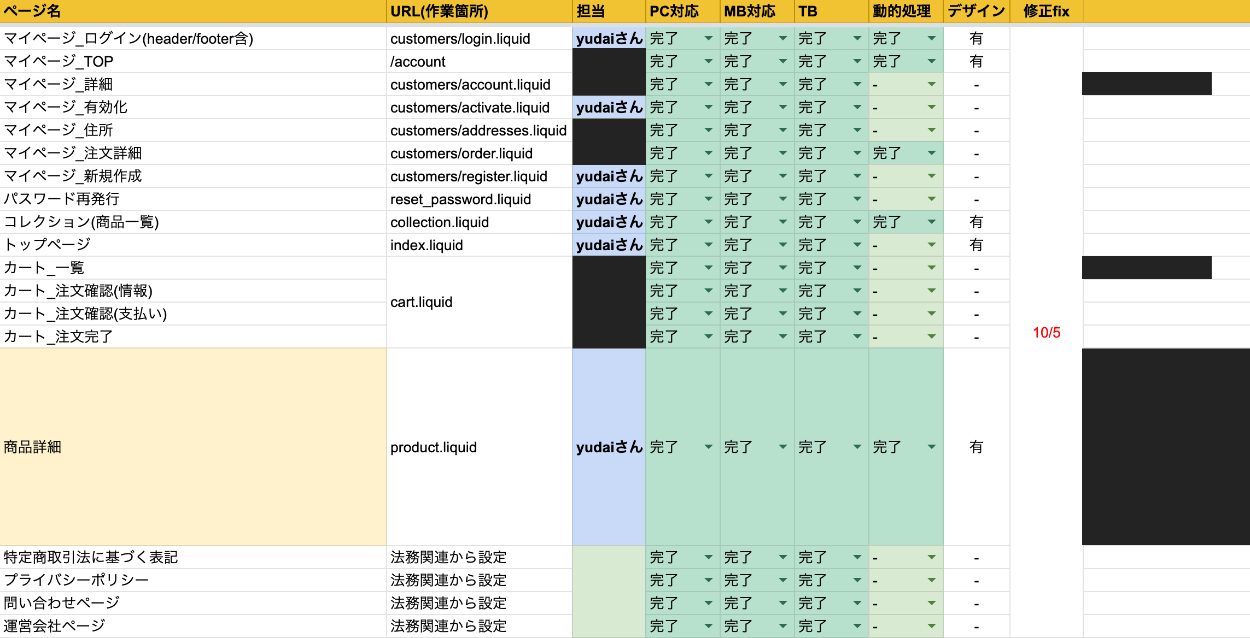Open 動的処理 dropdown for 商品詳細 row
Viewport: 1250px width, 638px height.
point(932,448)
